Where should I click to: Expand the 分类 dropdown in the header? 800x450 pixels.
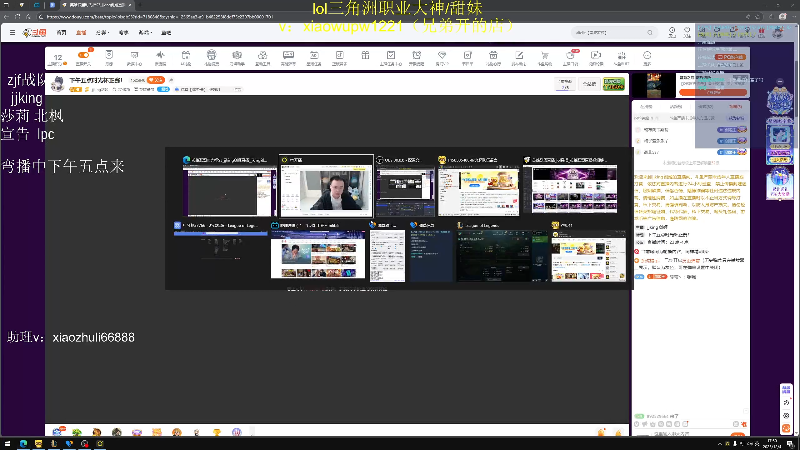102,33
